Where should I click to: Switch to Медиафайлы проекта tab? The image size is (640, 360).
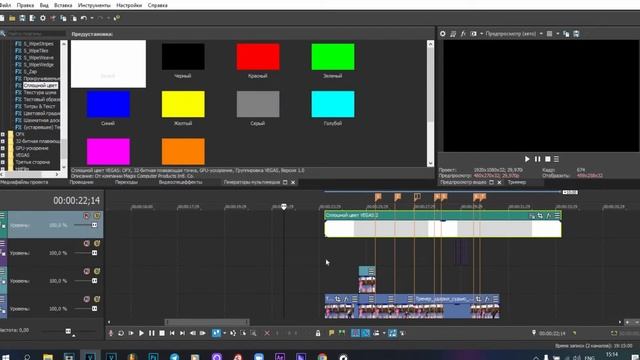(x=24, y=182)
